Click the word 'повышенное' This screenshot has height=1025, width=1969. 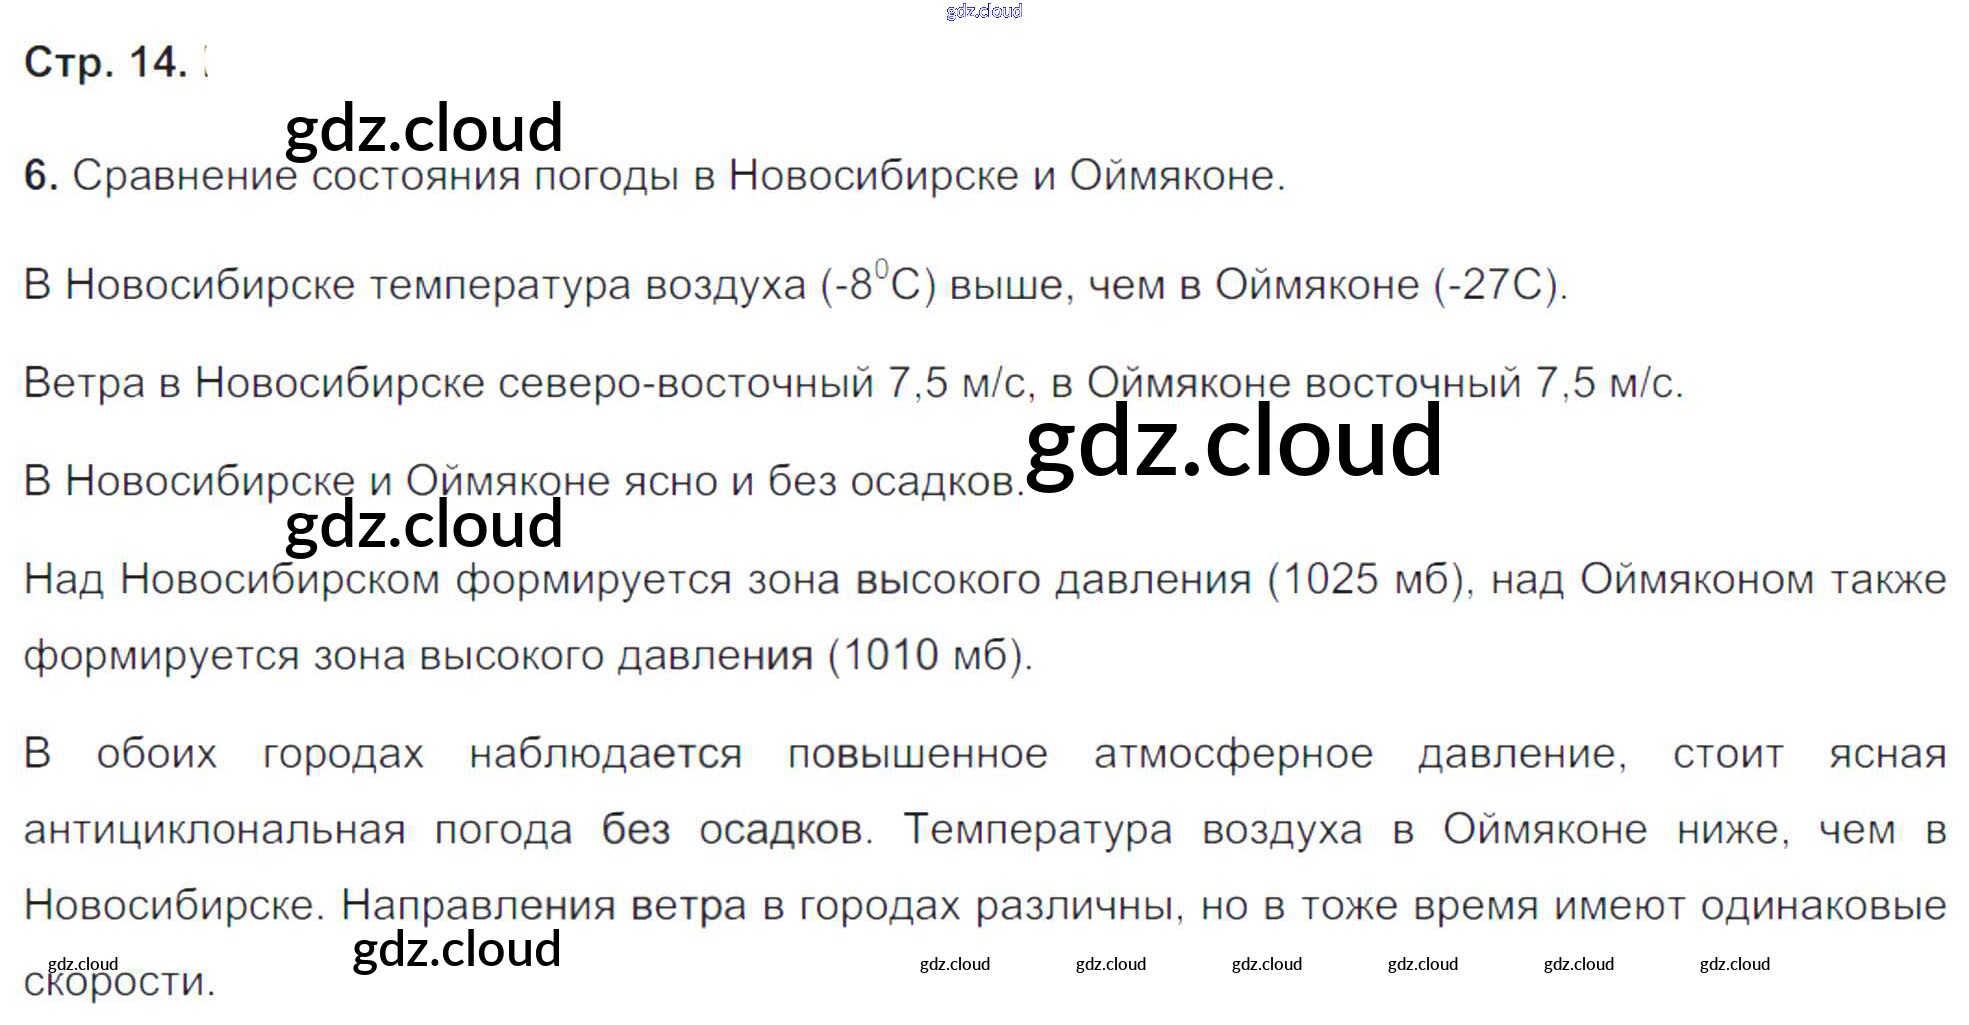coord(917,754)
